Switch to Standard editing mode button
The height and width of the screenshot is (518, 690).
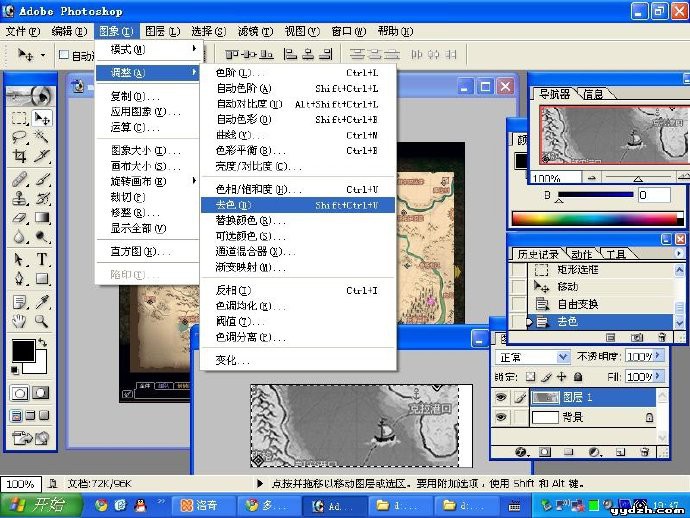point(19,393)
